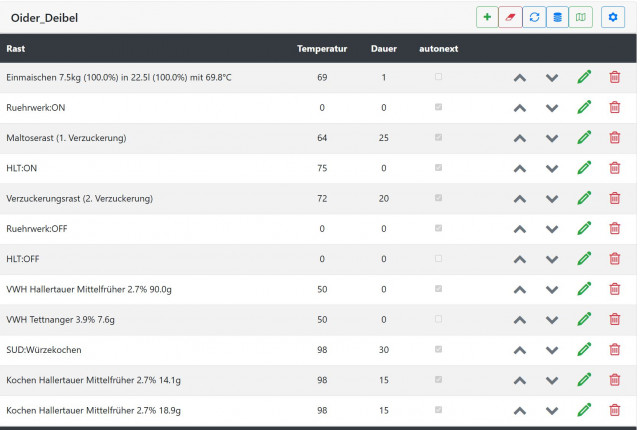Edit the VWH Tettnanger 3.9% 7.6g row

(x=584, y=320)
